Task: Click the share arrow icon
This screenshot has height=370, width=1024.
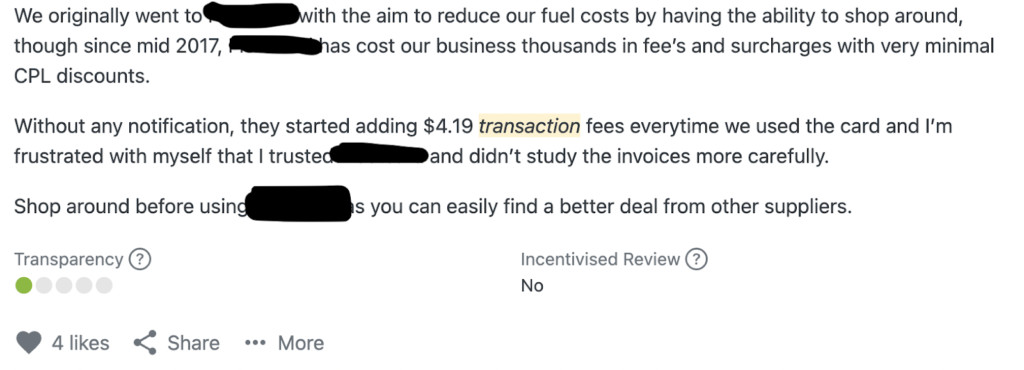Action: pyautogui.click(x=144, y=343)
